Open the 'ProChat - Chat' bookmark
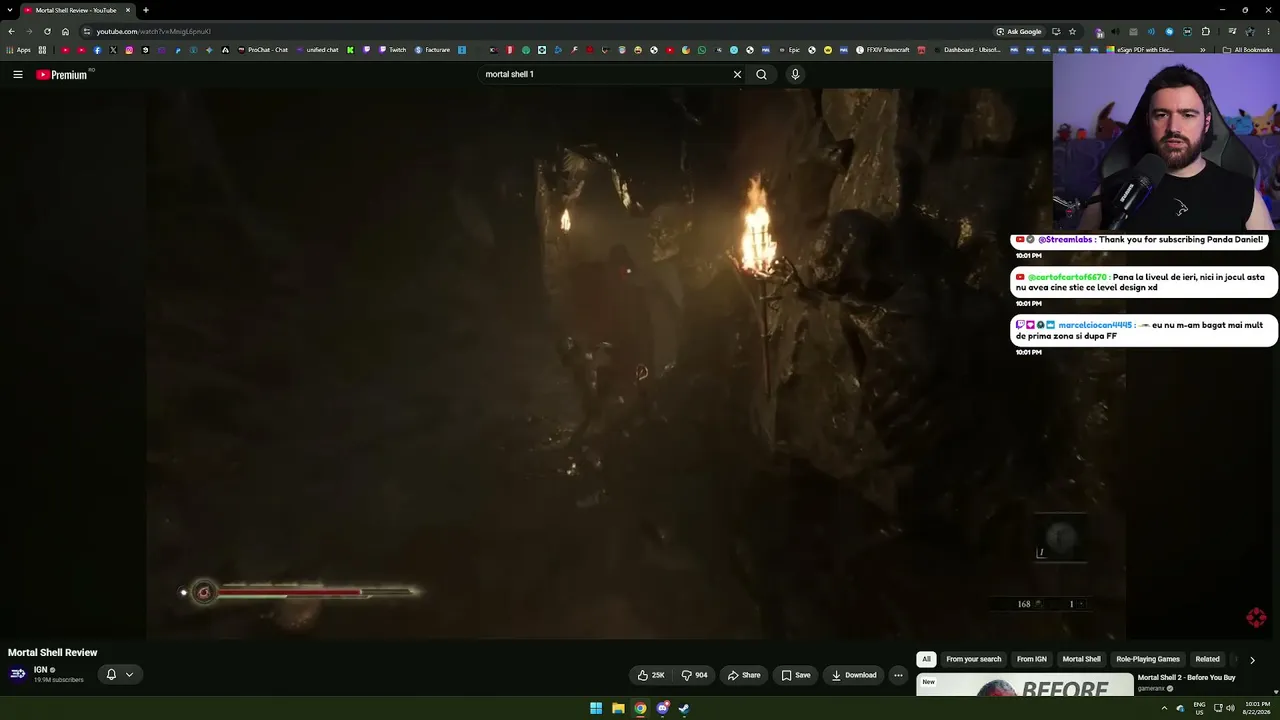Screen dimensions: 1280x720 [x=263, y=50]
